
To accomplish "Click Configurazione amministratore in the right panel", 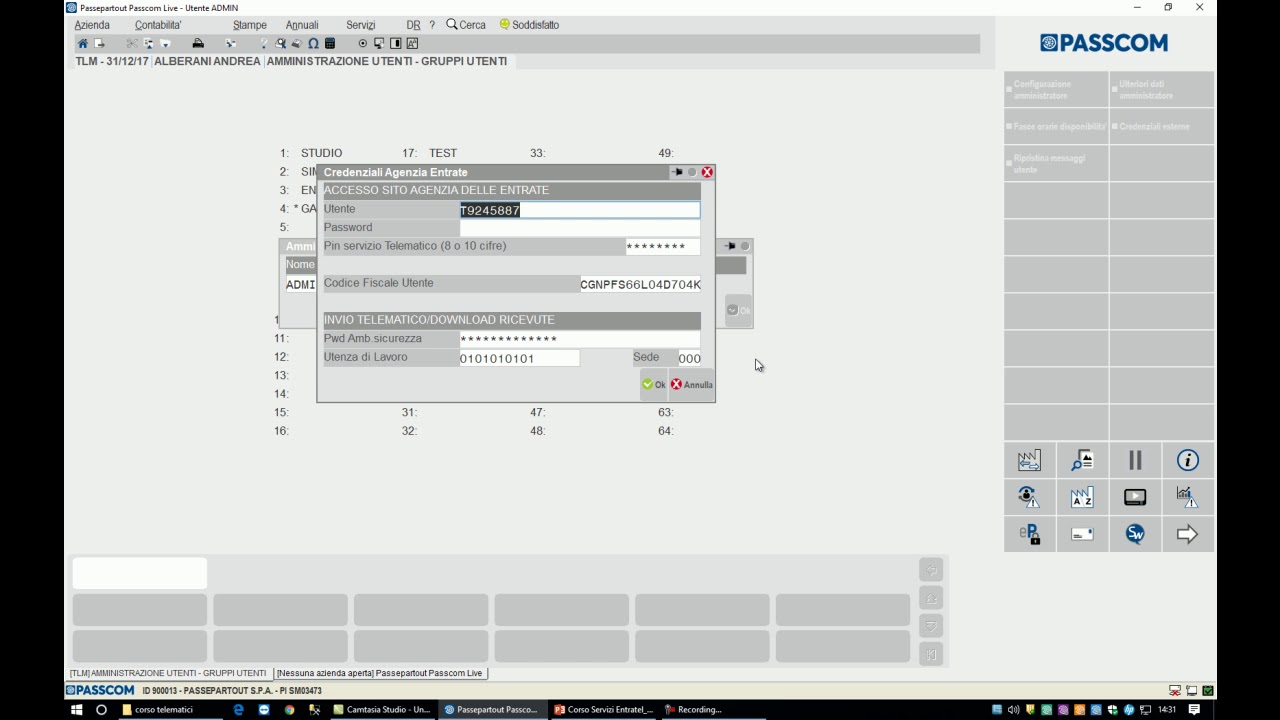I will [x=1056, y=90].
